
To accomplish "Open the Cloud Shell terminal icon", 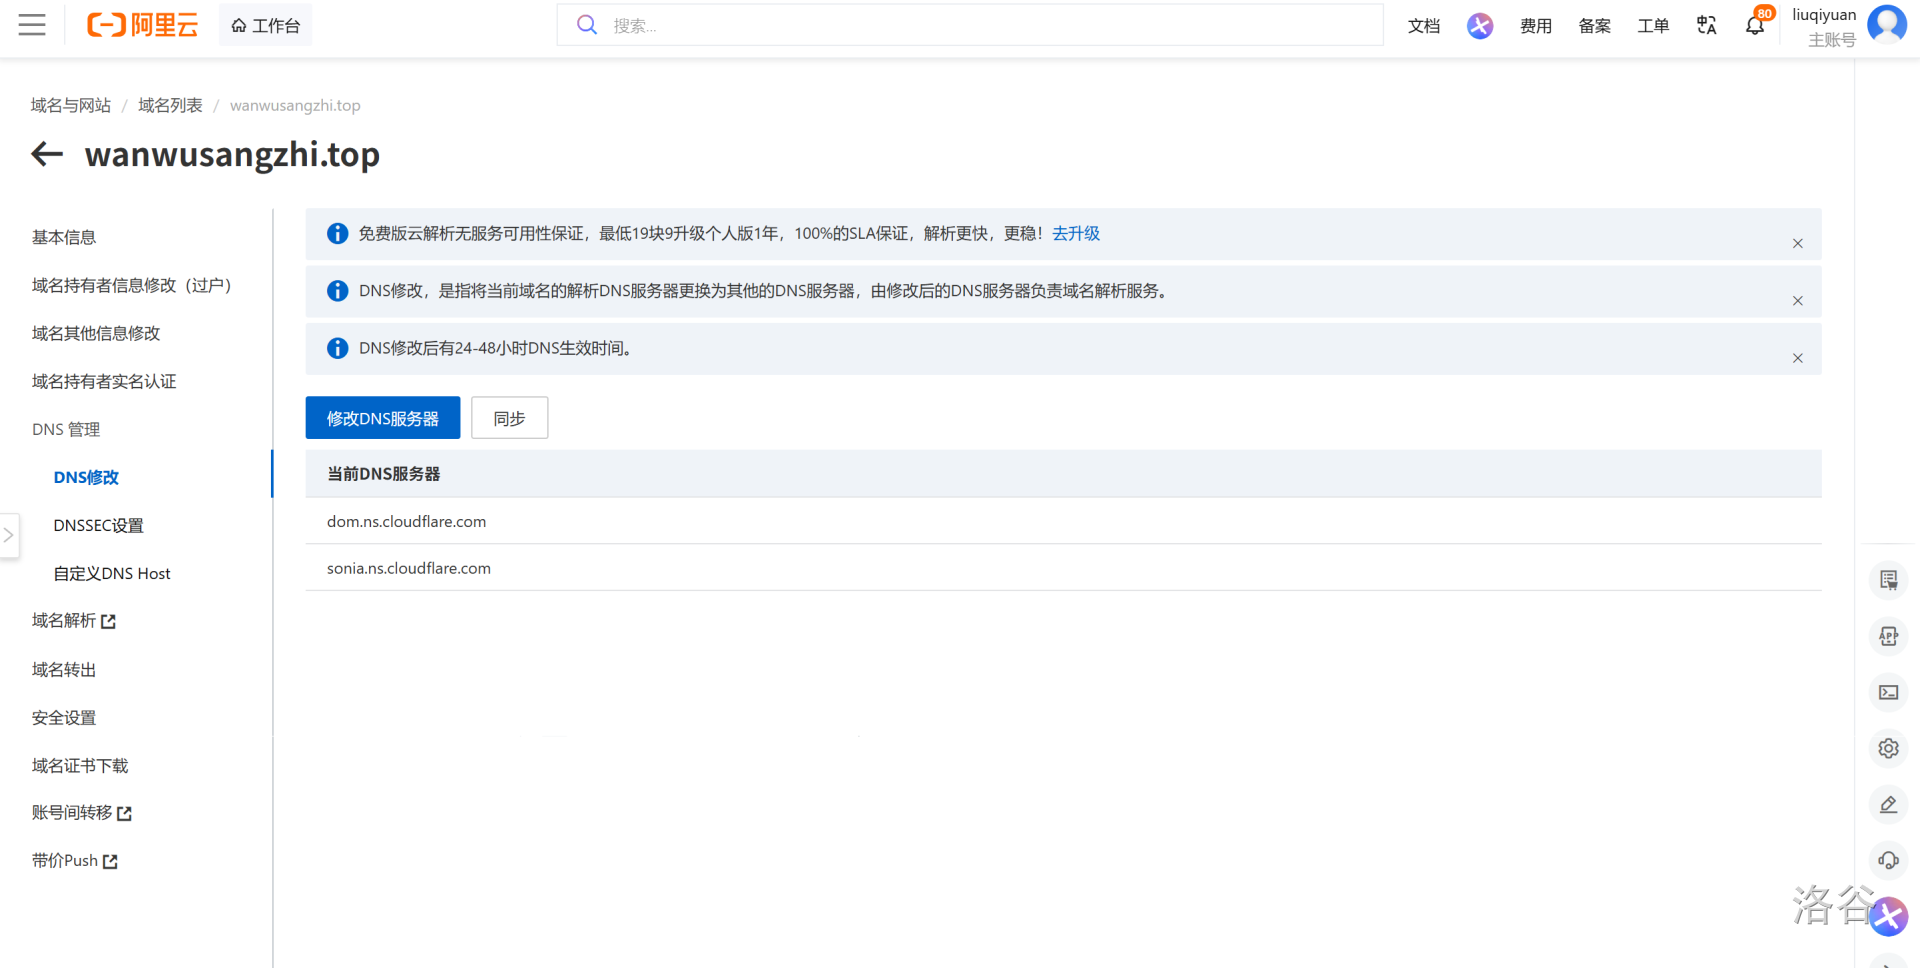I will click(1888, 692).
